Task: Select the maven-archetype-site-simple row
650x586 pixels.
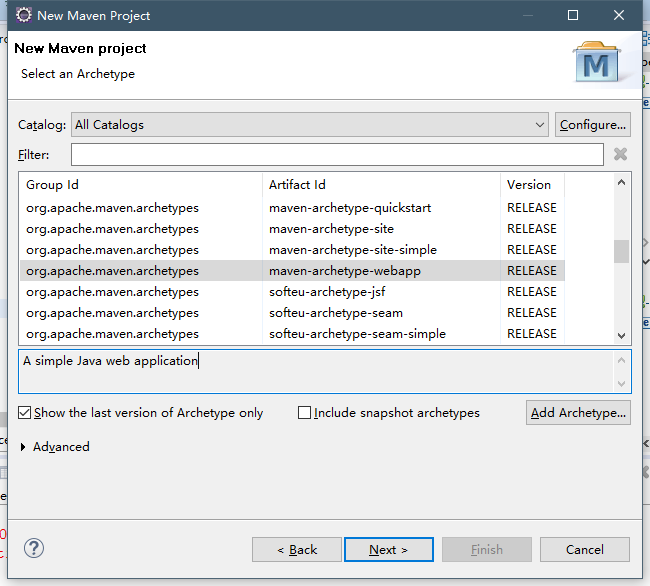Action: tap(292, 250)
